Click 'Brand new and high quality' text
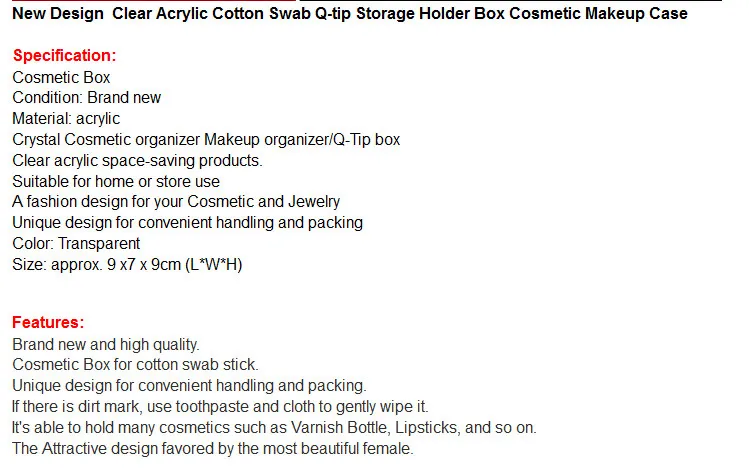This screenshot has width=749, height=470. point(106,344)
